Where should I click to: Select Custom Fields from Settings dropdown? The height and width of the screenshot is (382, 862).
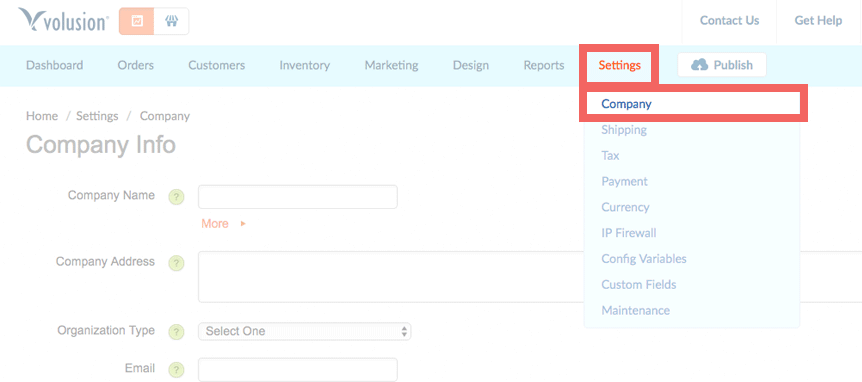click(x=639, y=285)
